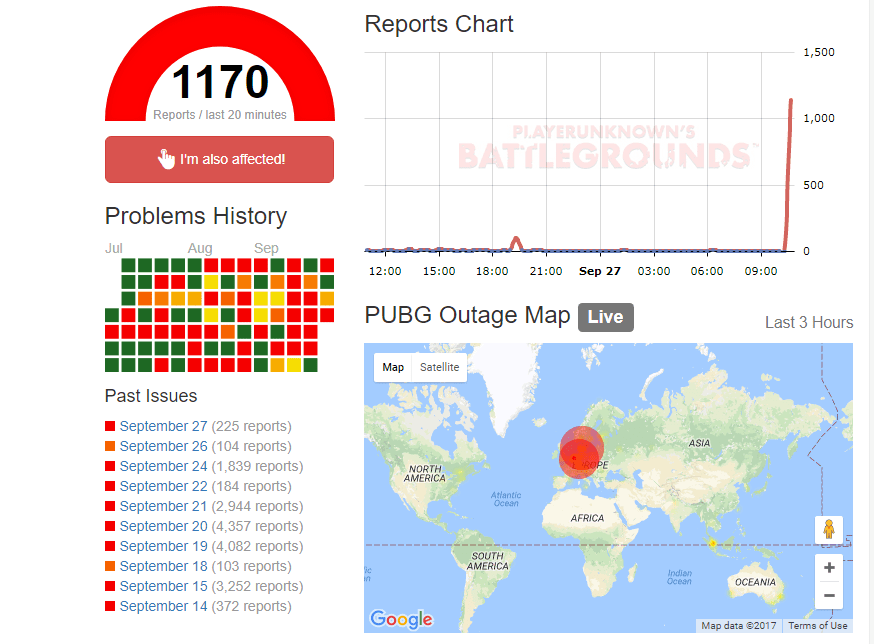Image resolution: width=874 pixels, height=644 pixels.
Task: Open the September 19 issue report
Action: (163, 546)
